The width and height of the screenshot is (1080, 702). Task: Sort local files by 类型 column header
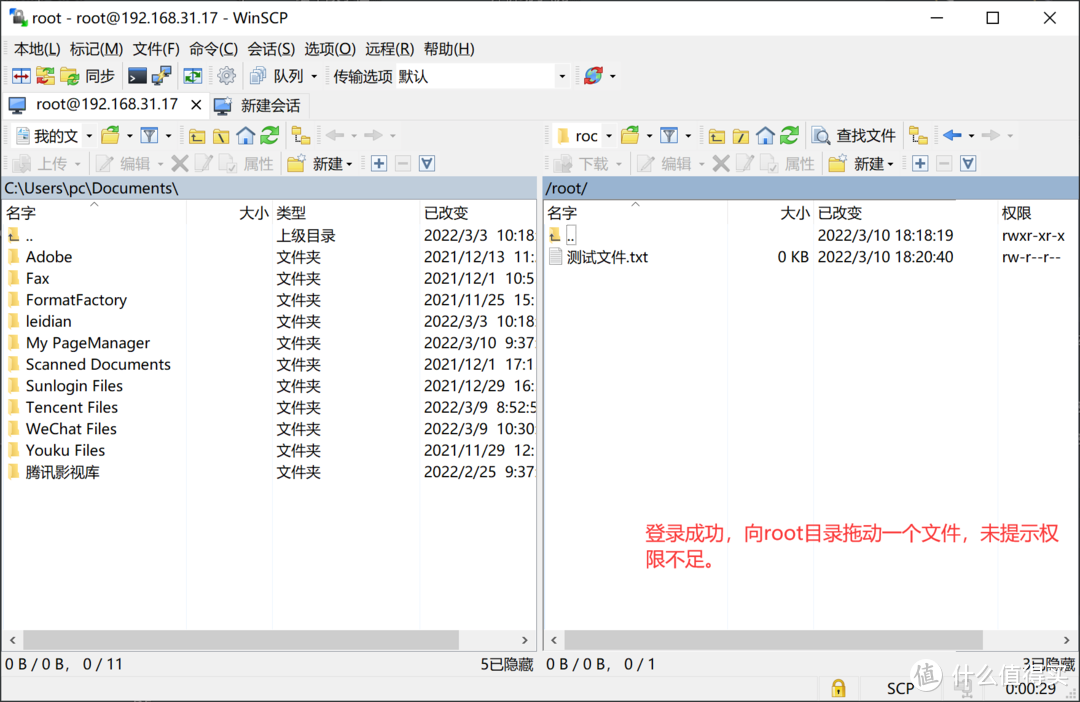[x=346, y=213]
